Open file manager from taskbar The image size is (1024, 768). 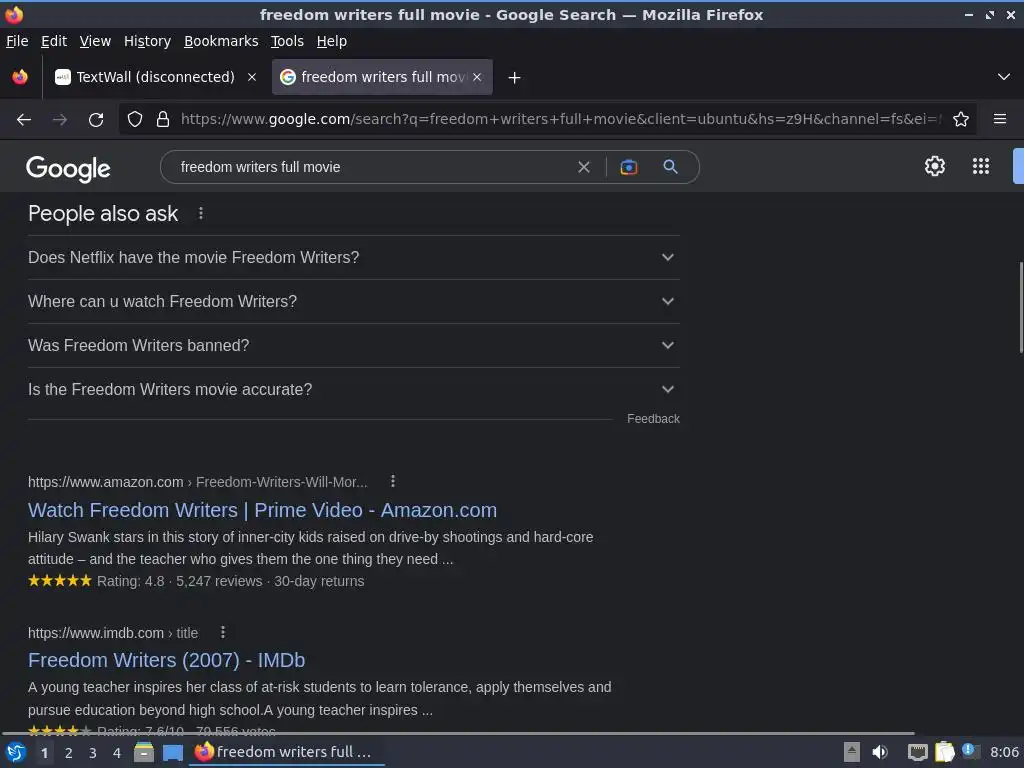[144, 752]
